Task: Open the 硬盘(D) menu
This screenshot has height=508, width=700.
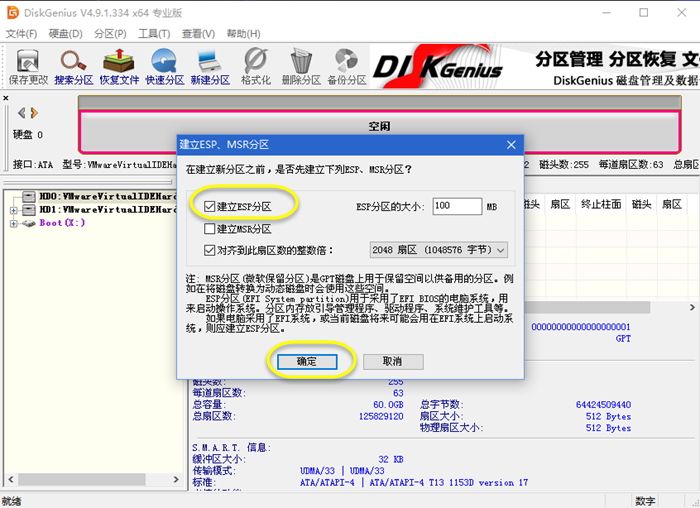Action: click(65, 34)
